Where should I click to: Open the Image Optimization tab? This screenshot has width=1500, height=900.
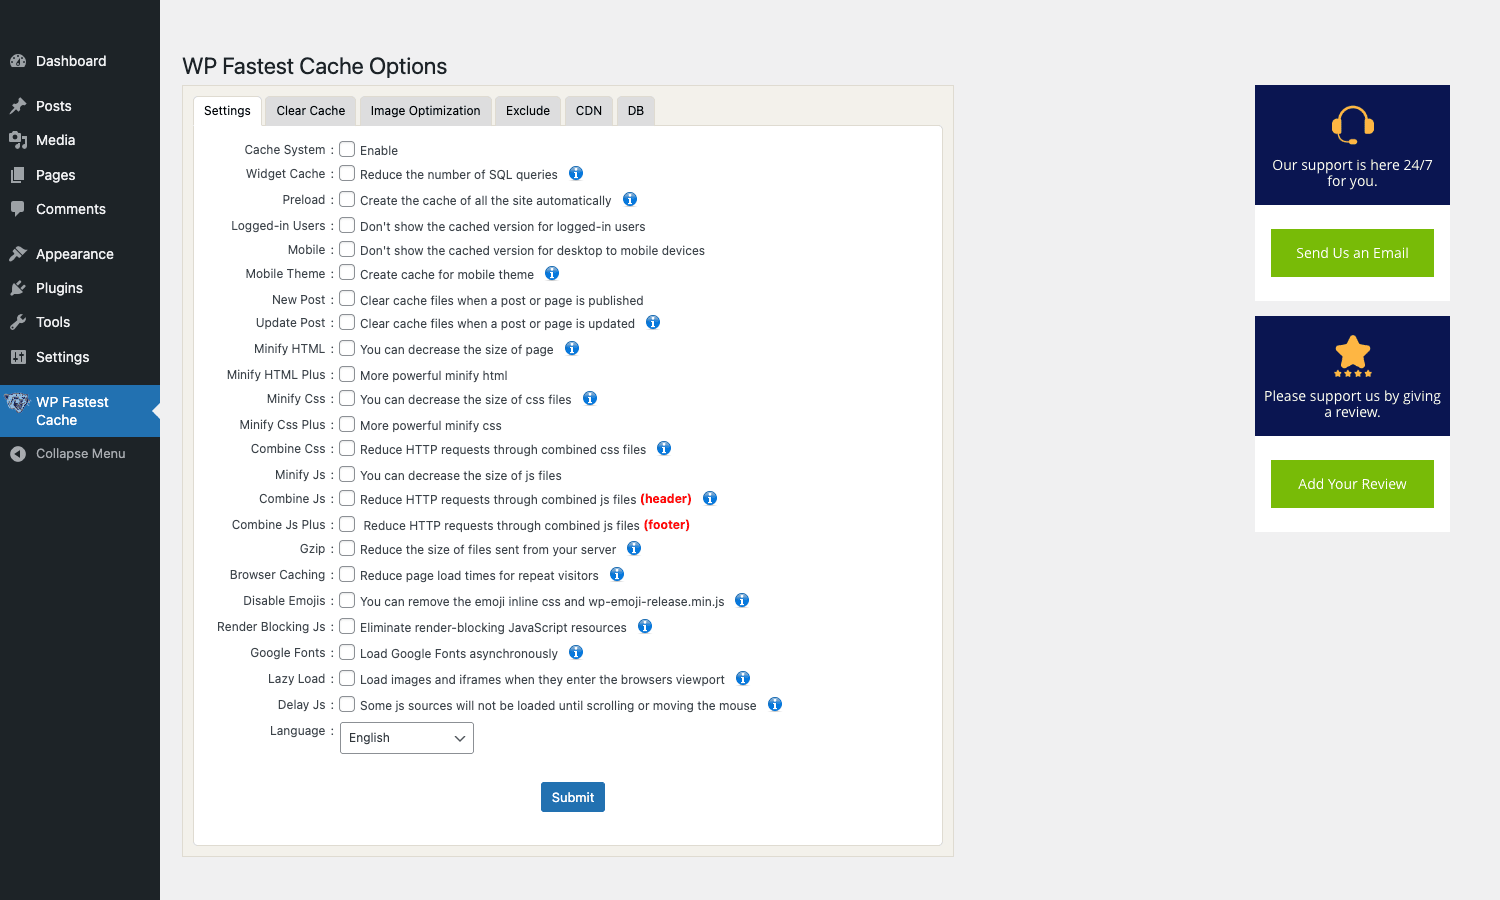(425, 111)
